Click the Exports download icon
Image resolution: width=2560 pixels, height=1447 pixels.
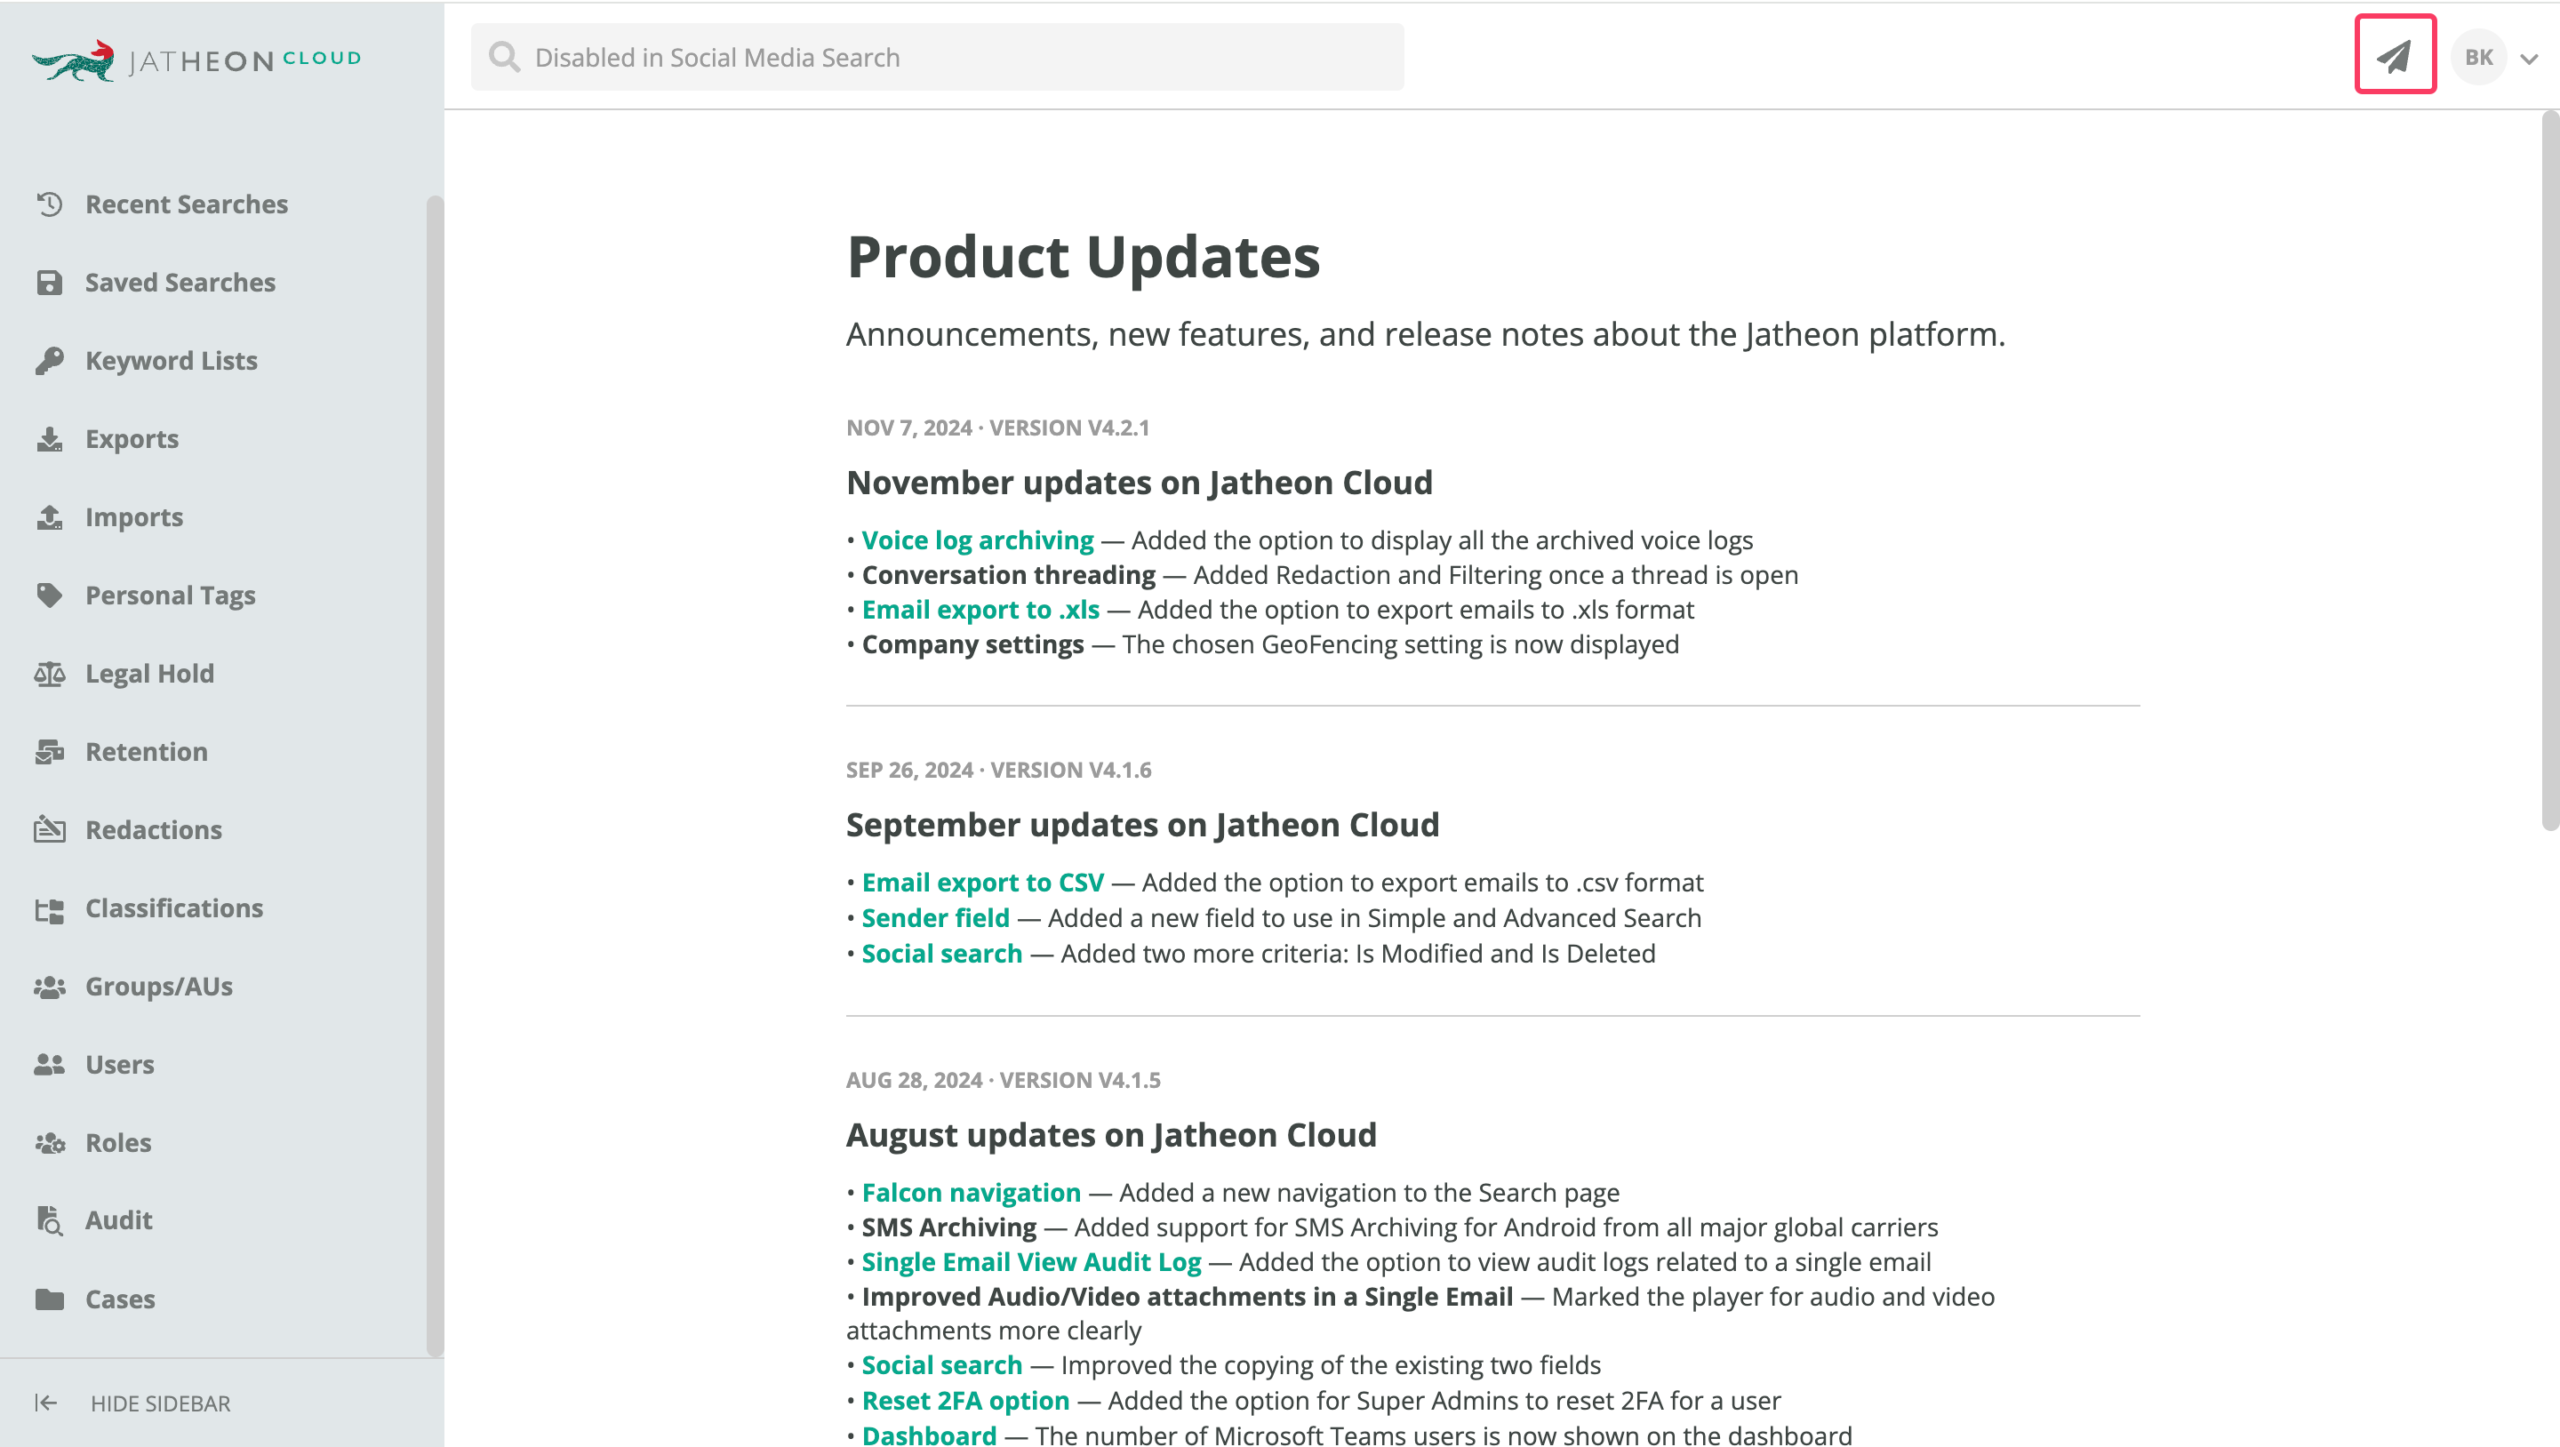point(49,439)
